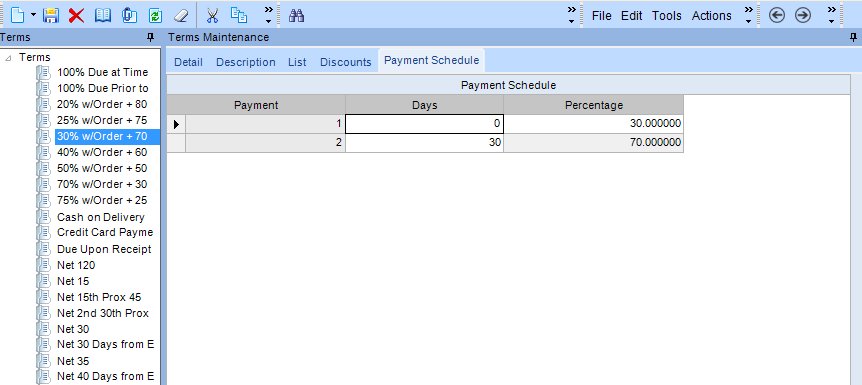Viewport: 862px width, 385px height.
Task: Click the document icon beside Cash on Delivery
Action: tap(43, 217)
